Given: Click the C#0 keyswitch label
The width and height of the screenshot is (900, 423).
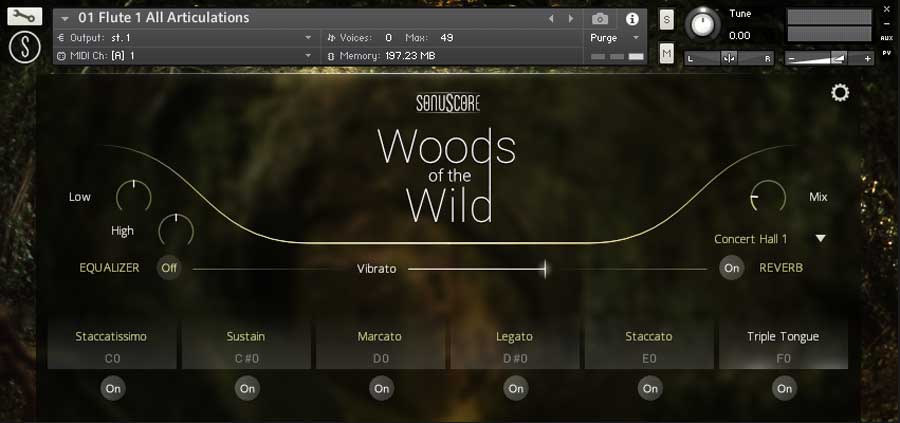Looking at the screenshot, I should [247, 359].
